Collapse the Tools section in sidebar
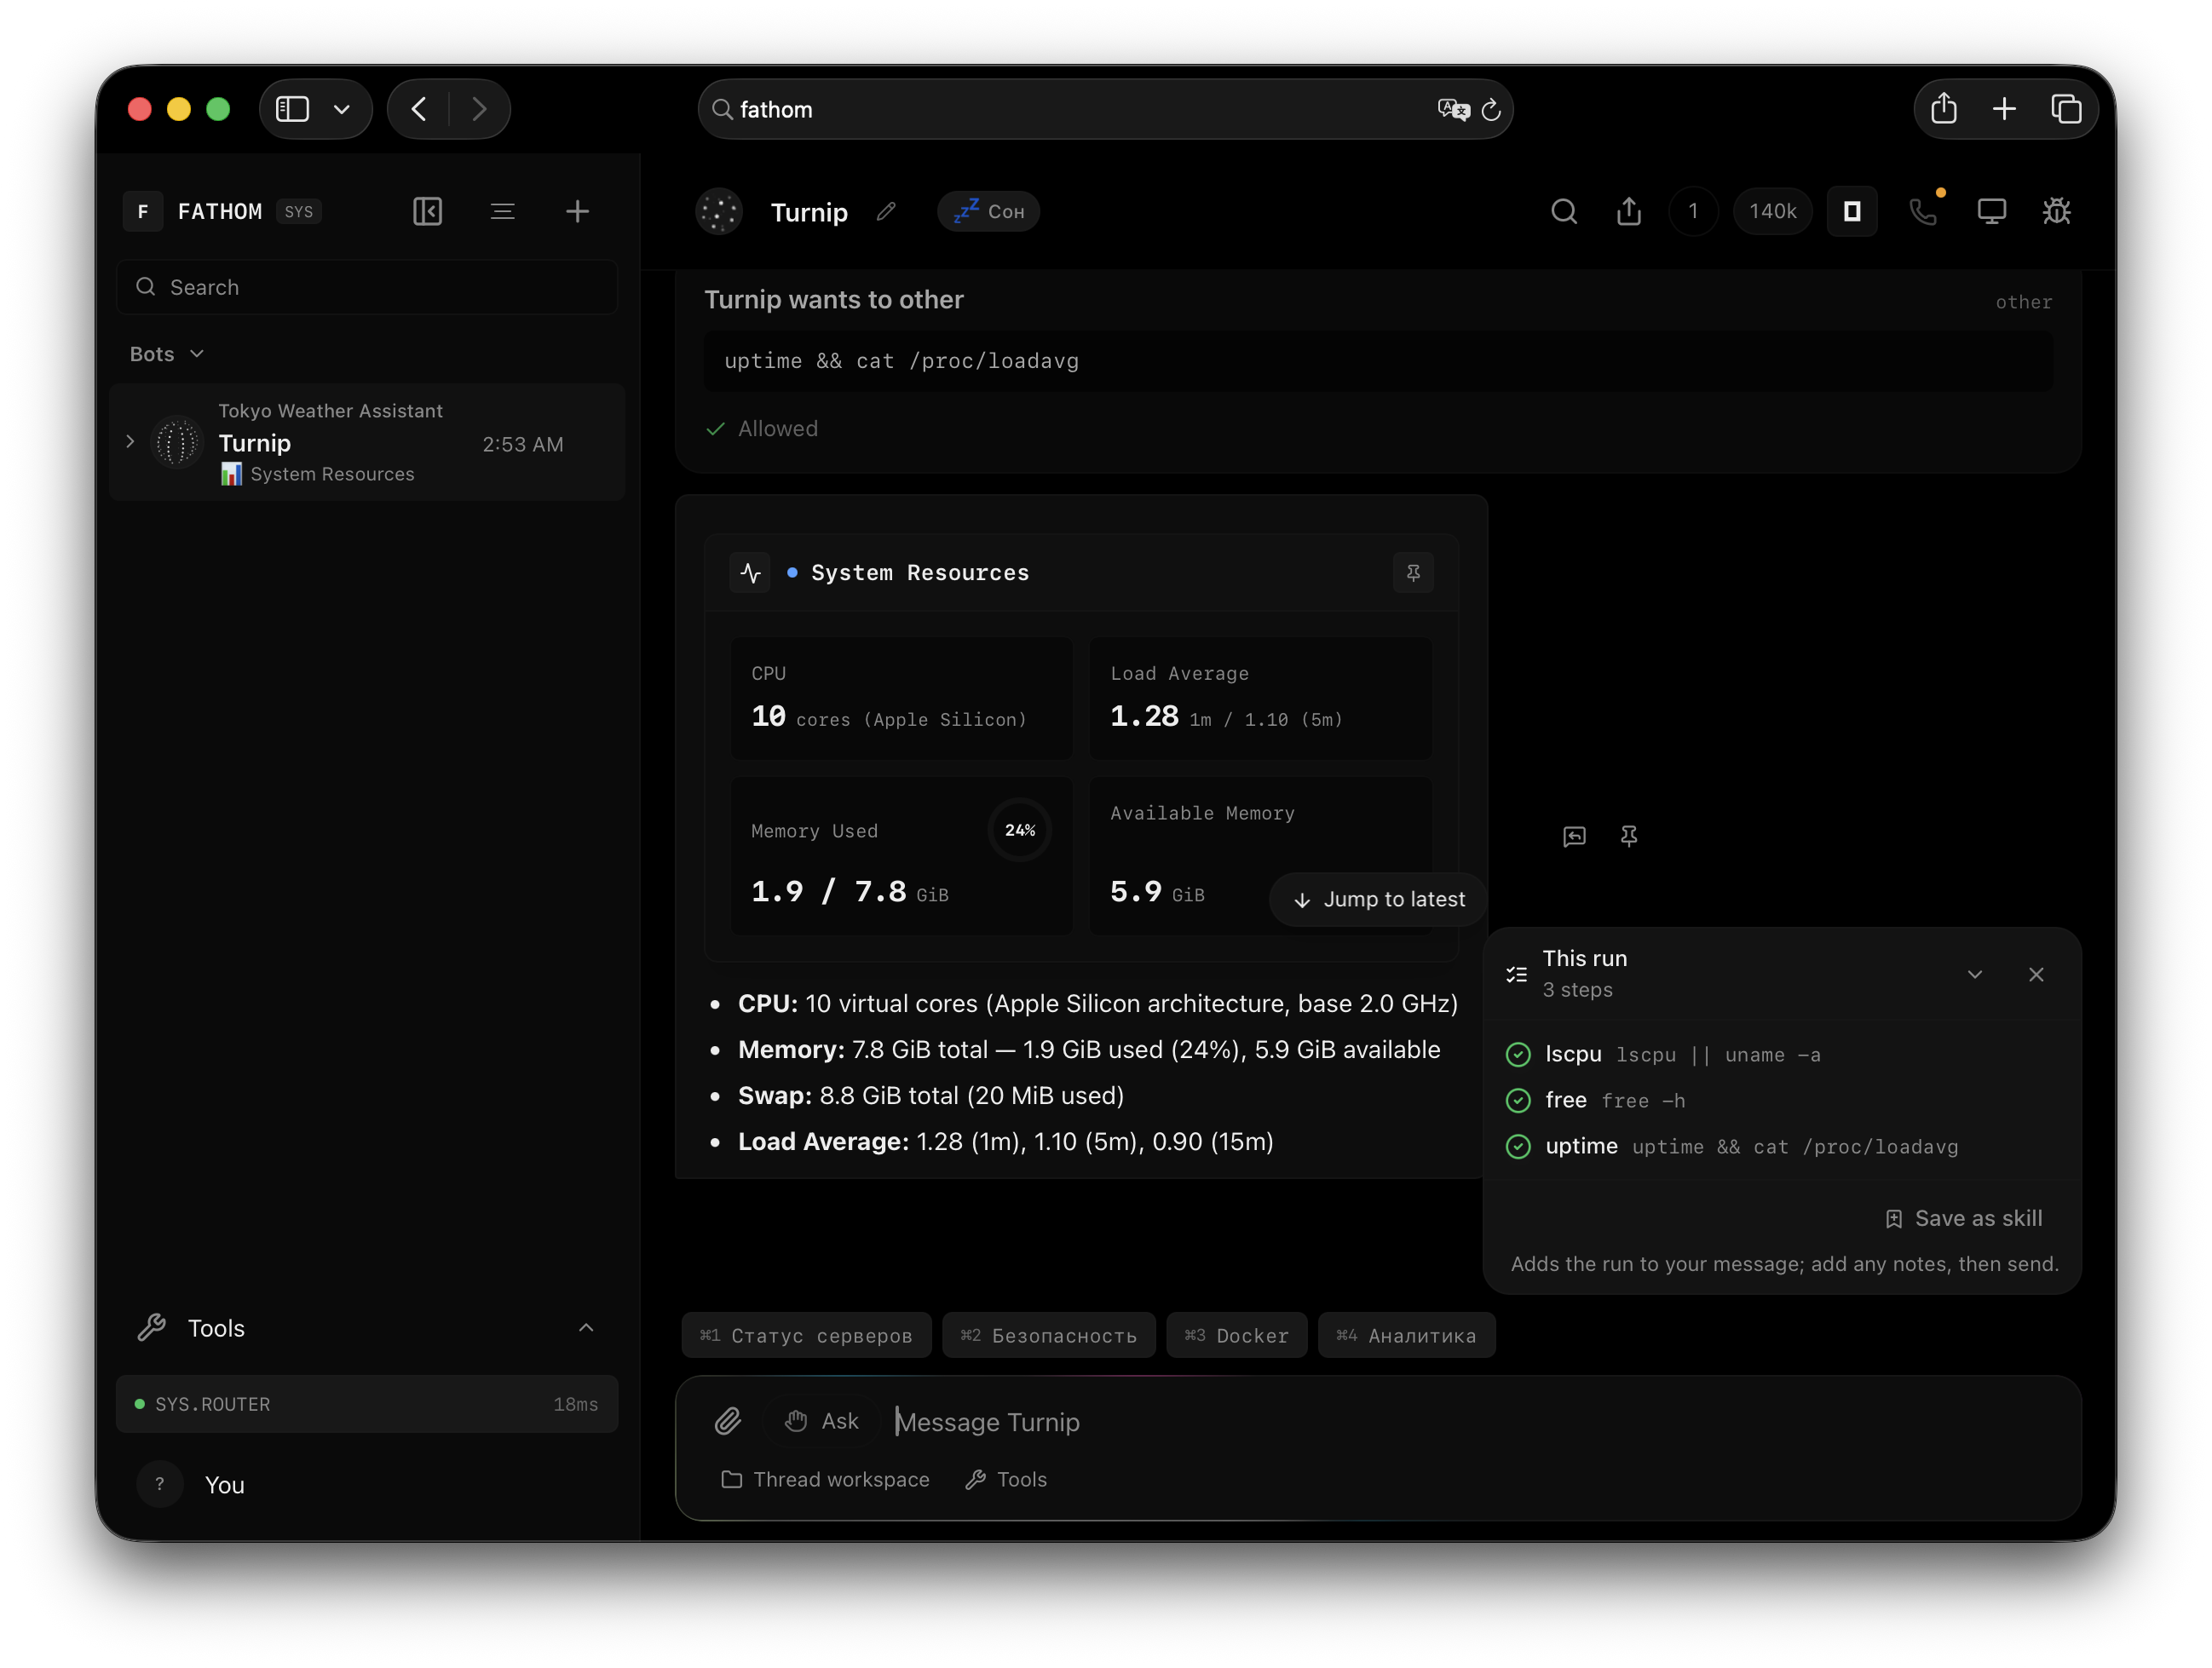This screenshot has height=1668, width=2212. coord(586,1327)
